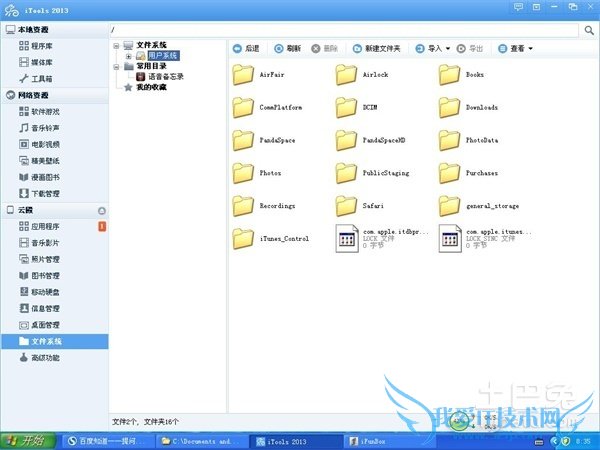The width and height of the screenshot is (600, 450).
Task: Click the 后退 back button
Action: 246,49
